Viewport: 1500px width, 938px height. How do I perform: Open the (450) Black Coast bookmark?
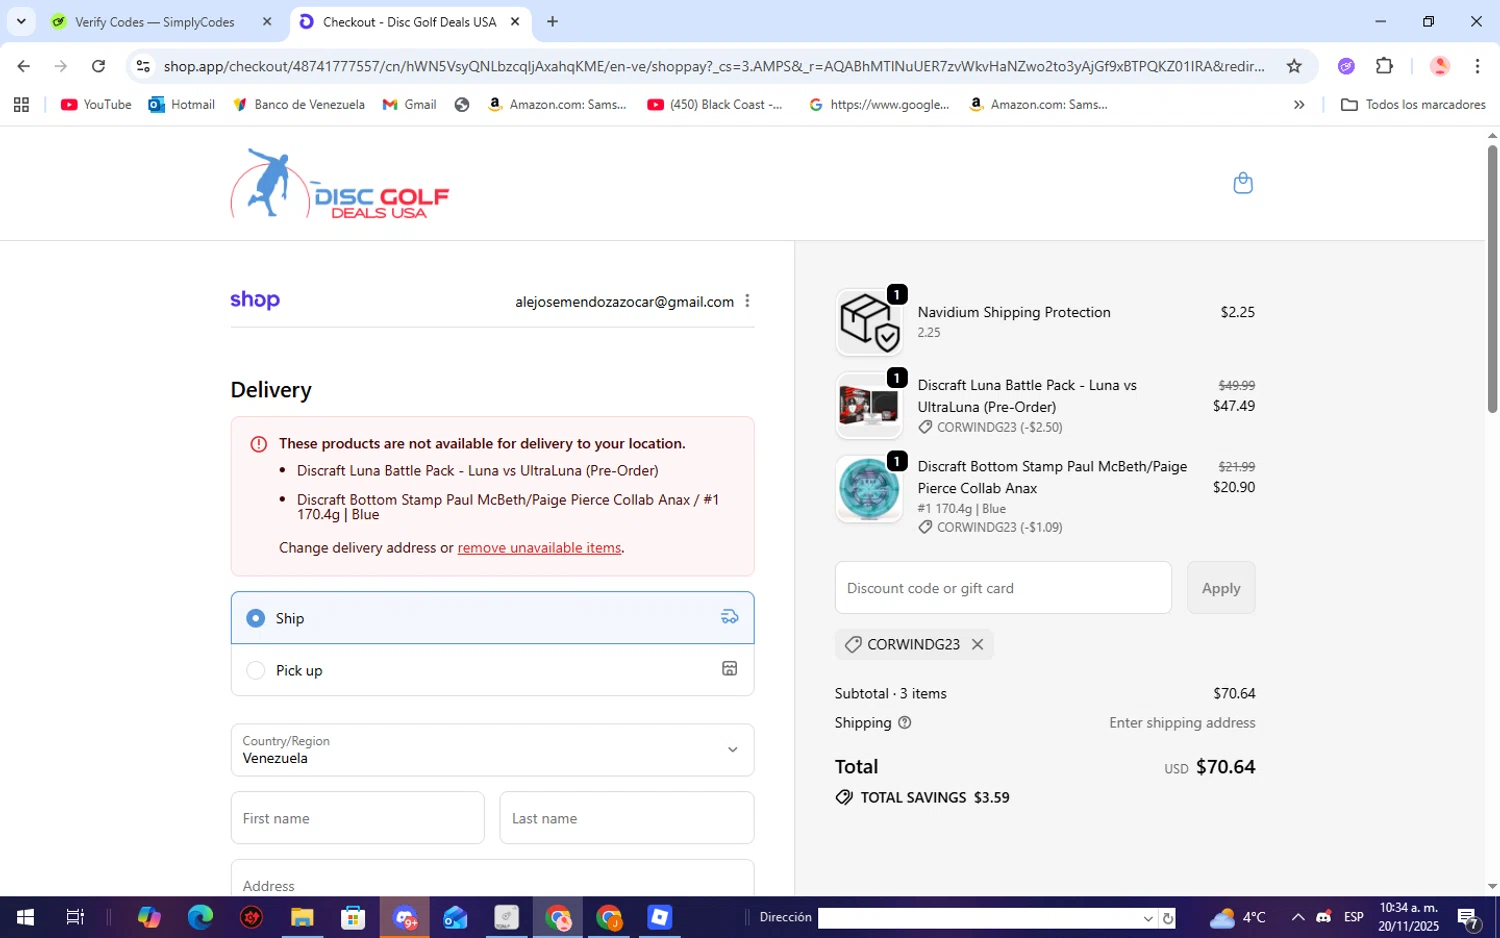716,104
